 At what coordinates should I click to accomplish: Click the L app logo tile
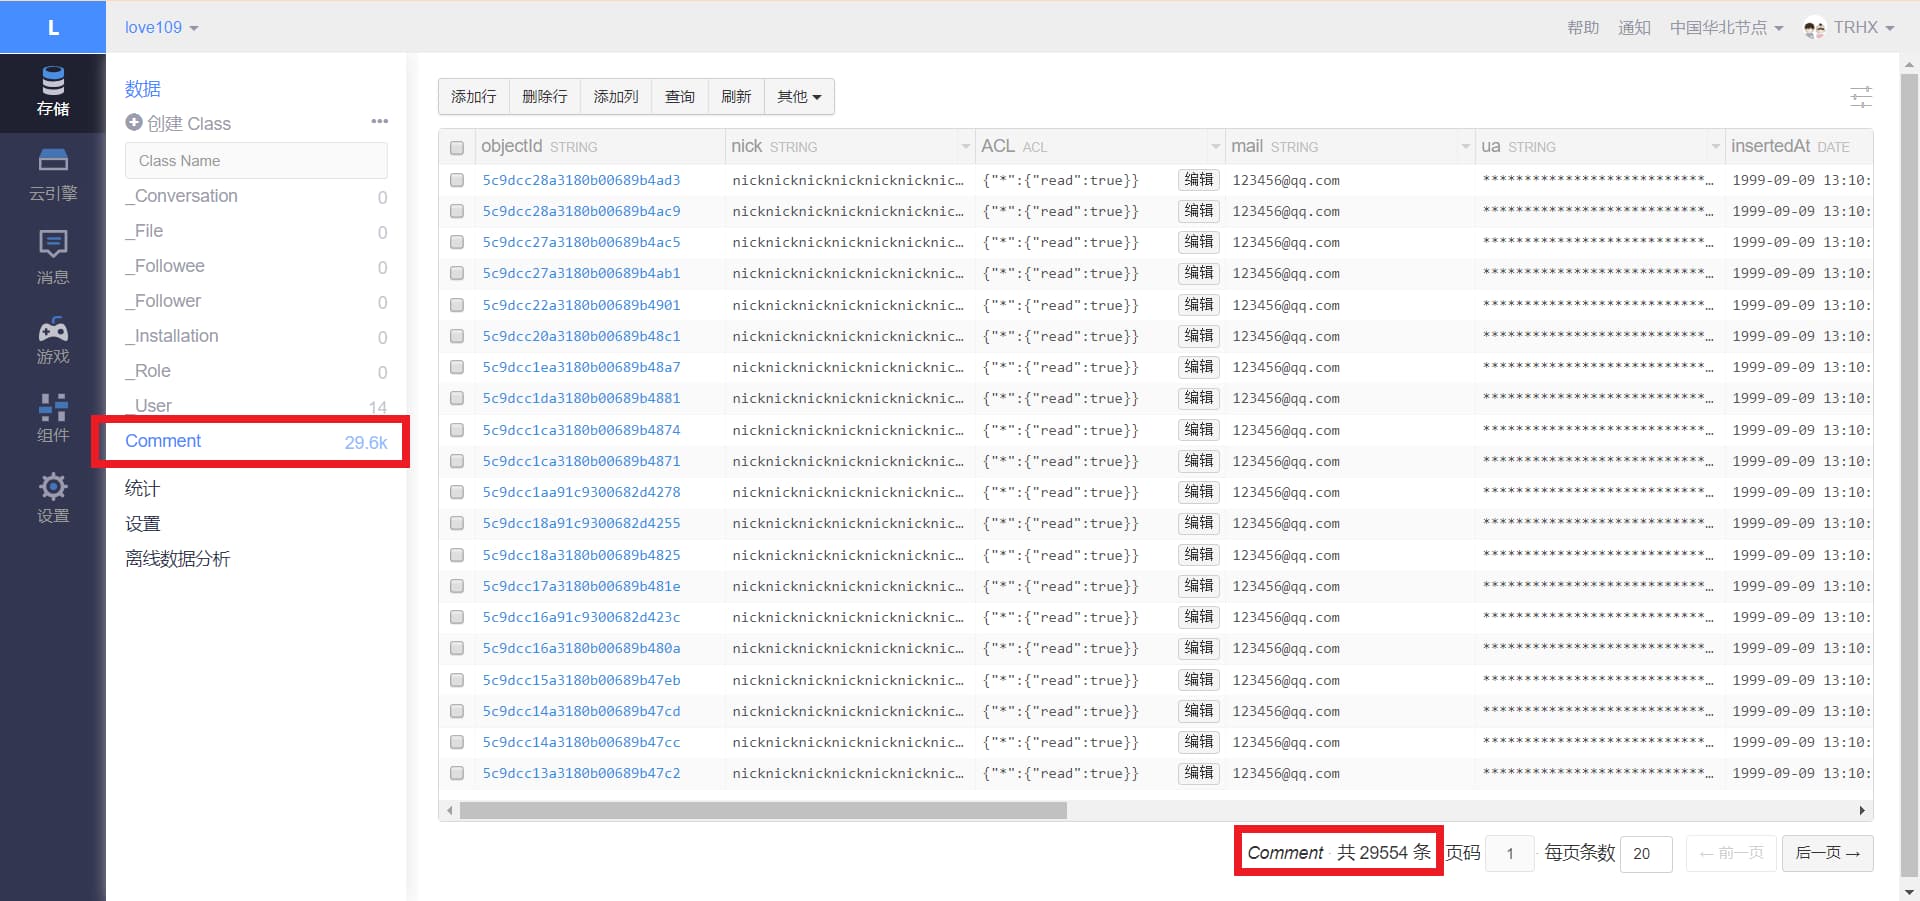pyautogui.click(x=53, y=27)
